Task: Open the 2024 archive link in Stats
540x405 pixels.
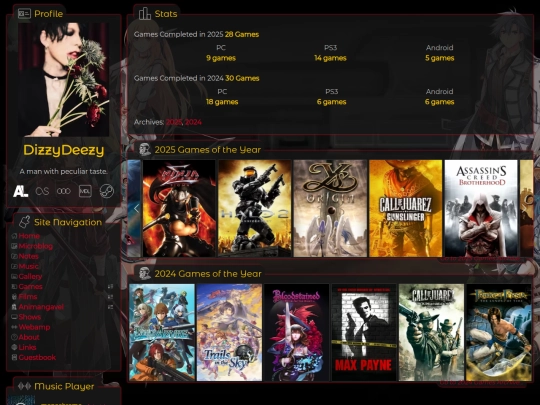Action: pyautogui.click(x=193, y=122)
